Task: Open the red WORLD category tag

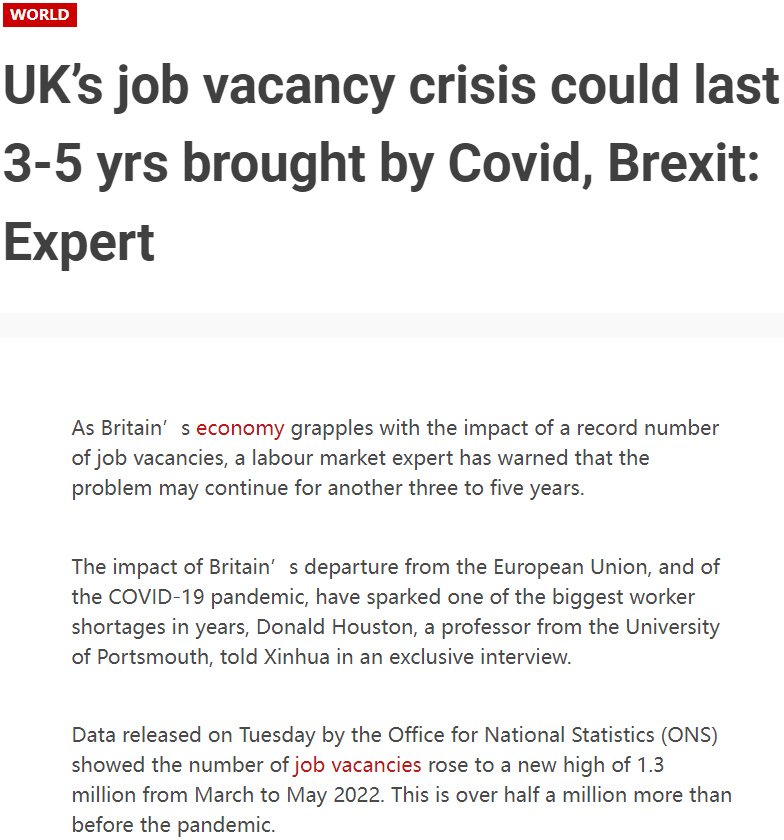Action: pos(40,14)
